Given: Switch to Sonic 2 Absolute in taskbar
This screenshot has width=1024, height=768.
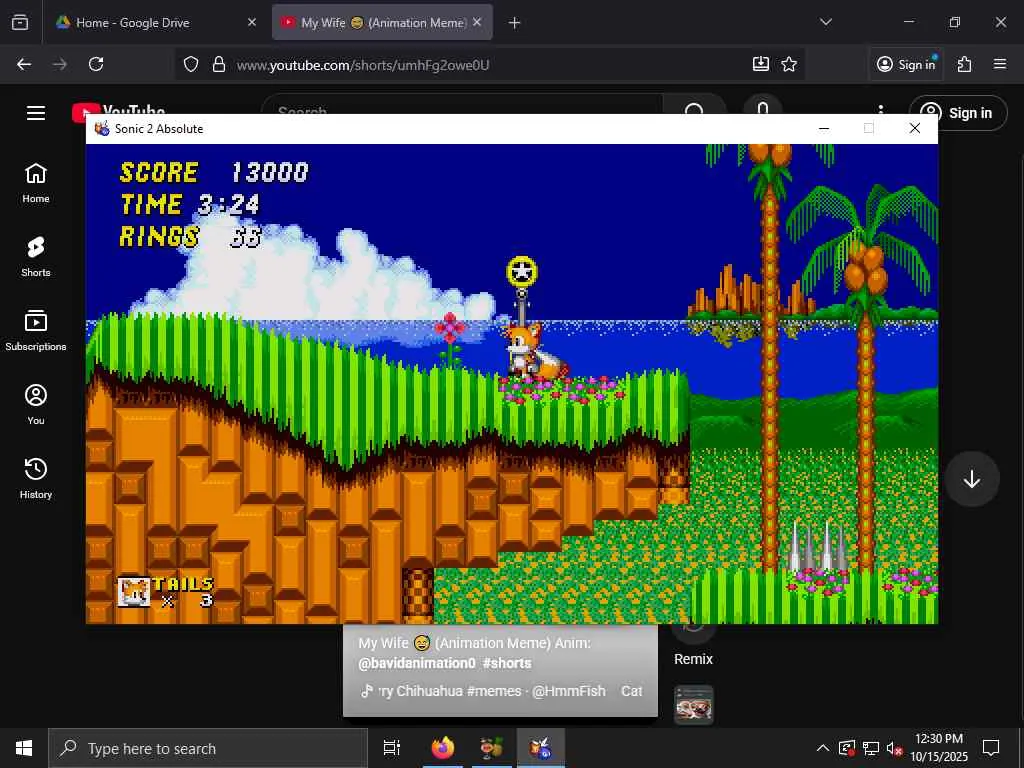Looking at the screenshot, I should click(541, 748).
